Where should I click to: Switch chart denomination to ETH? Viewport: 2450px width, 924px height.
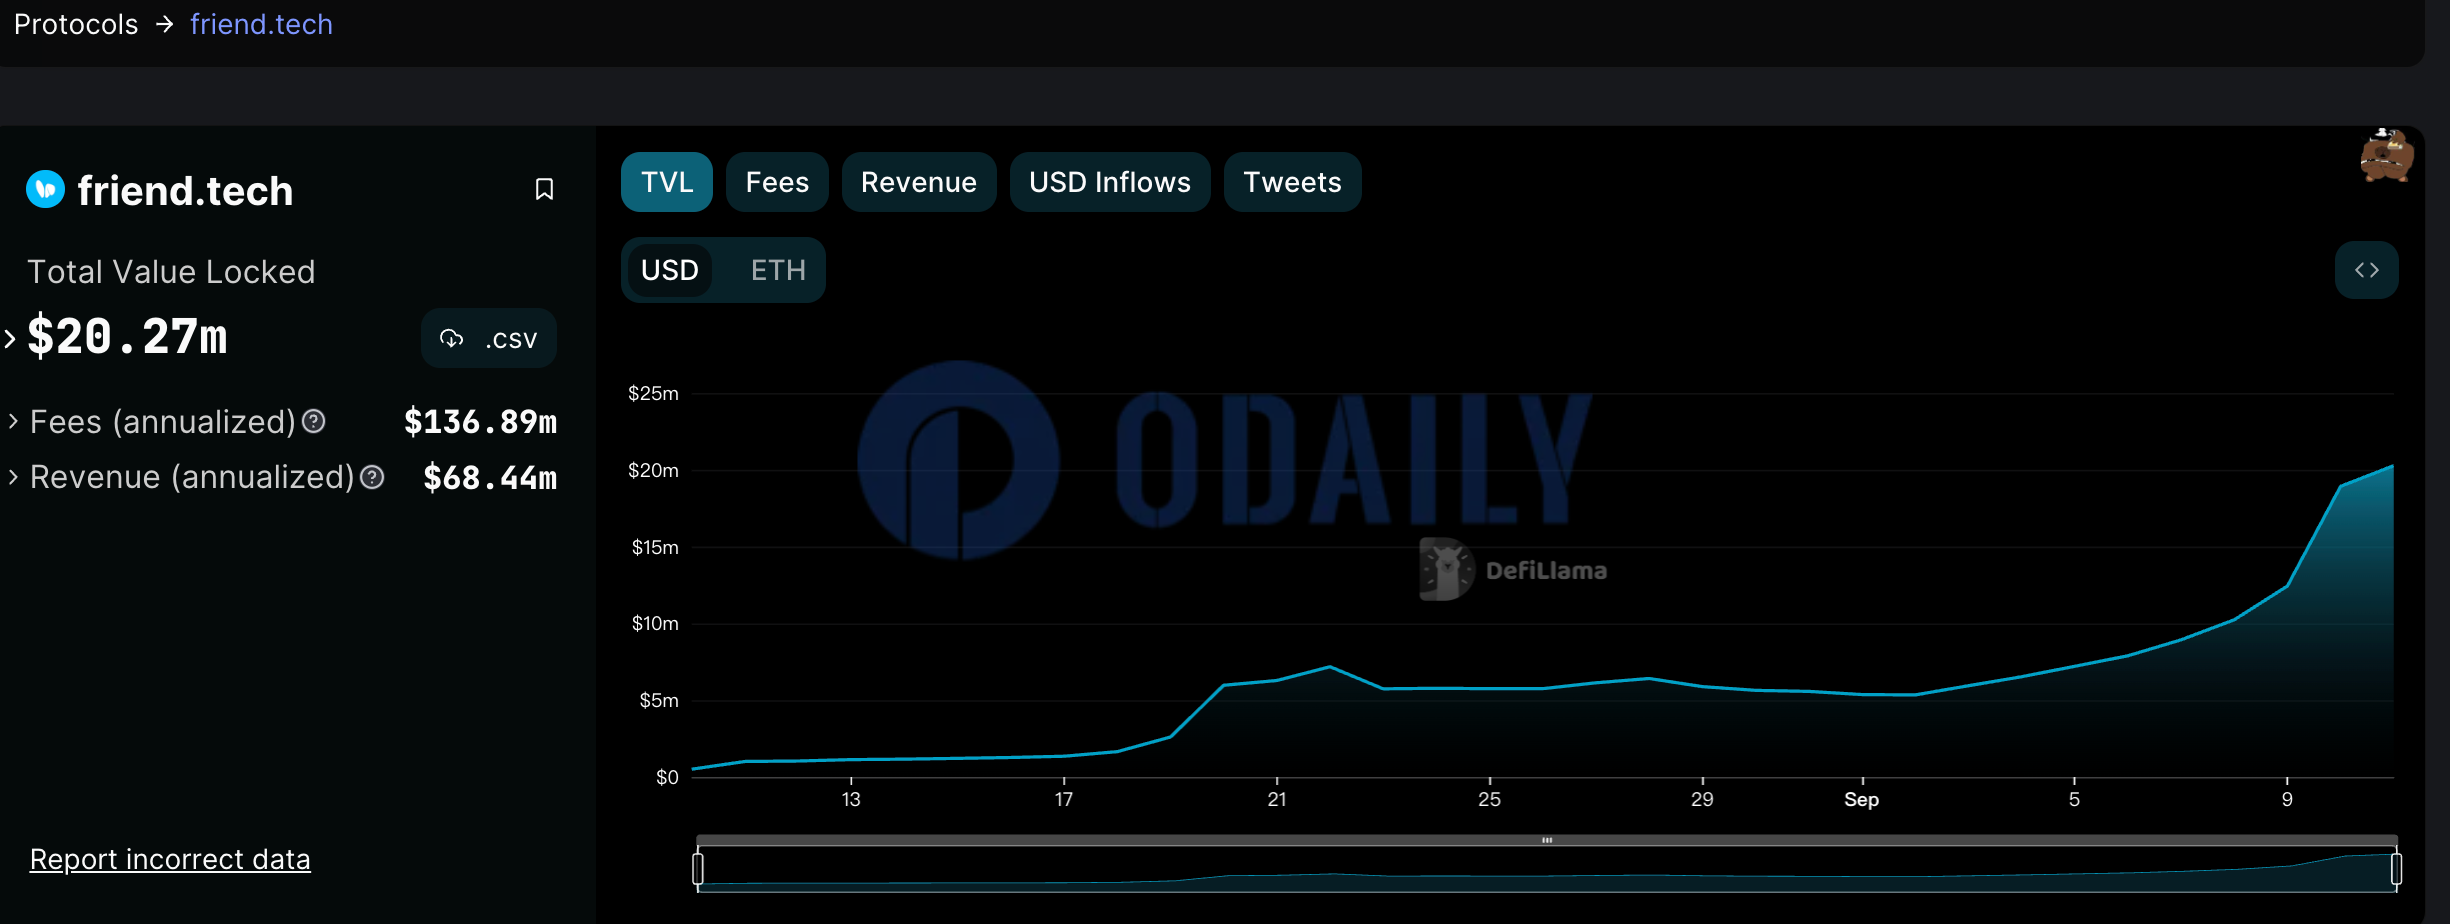tap(778, 270)
